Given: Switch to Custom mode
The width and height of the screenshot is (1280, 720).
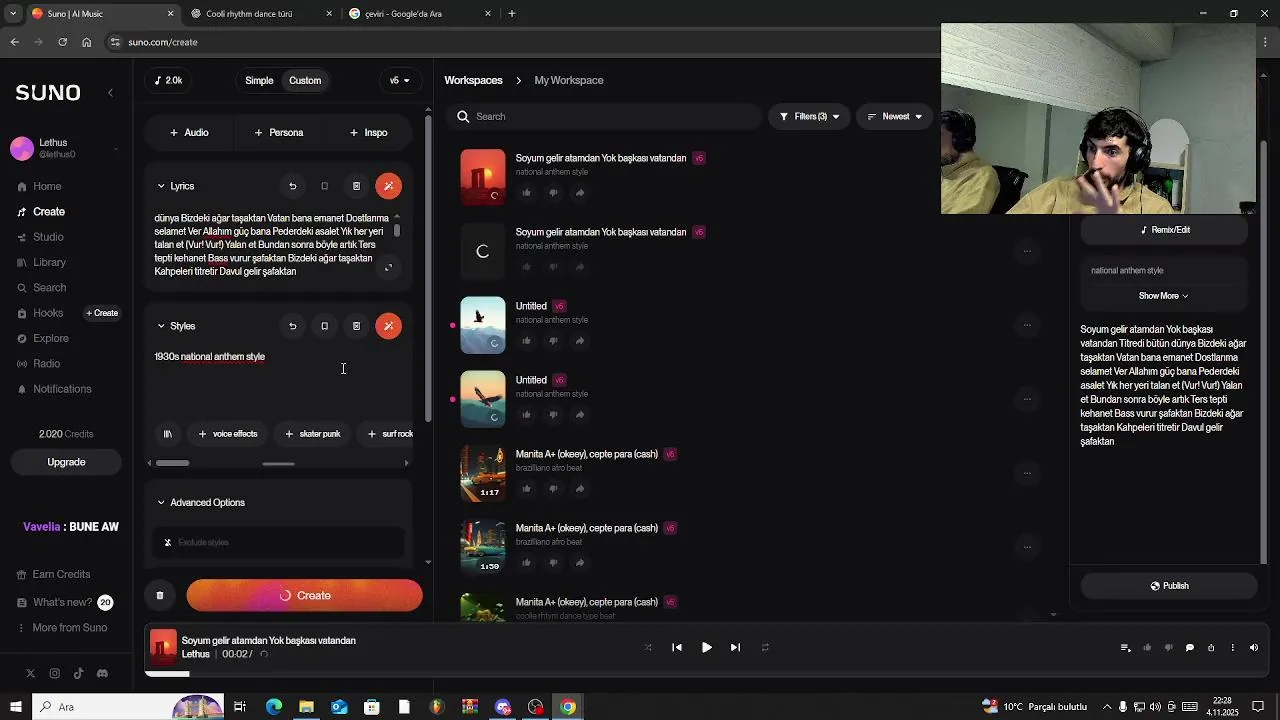Looking at the screenshot, I should 305,81.
